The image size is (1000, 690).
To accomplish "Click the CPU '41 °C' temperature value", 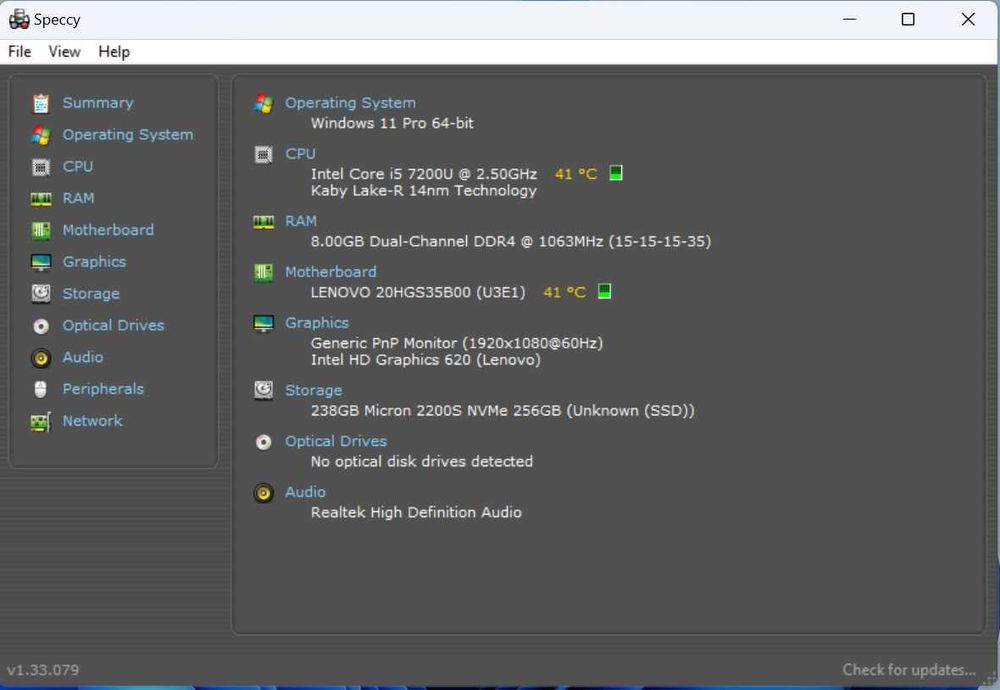I will coord(576,174).
